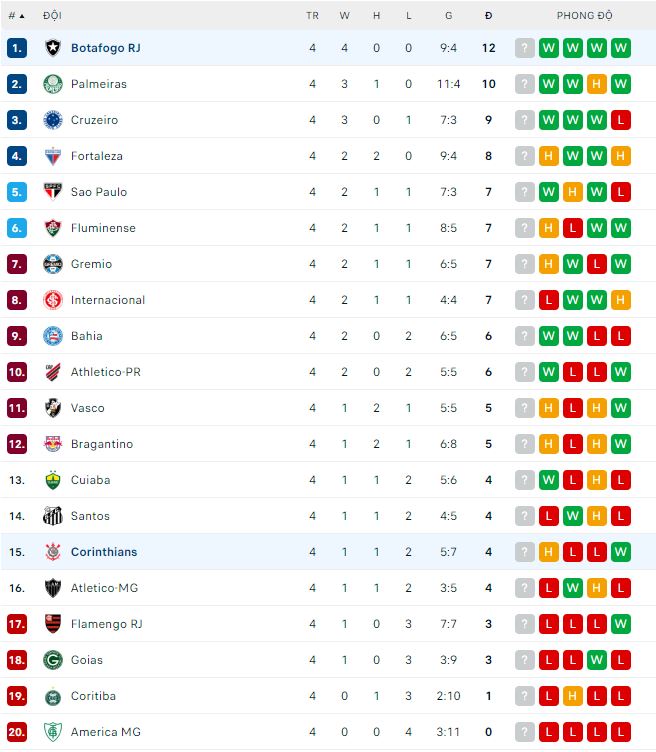Click America MG's upcoming match question mark badge
Image resolution: width=656 pixels, height=752 pixels.
525,732
